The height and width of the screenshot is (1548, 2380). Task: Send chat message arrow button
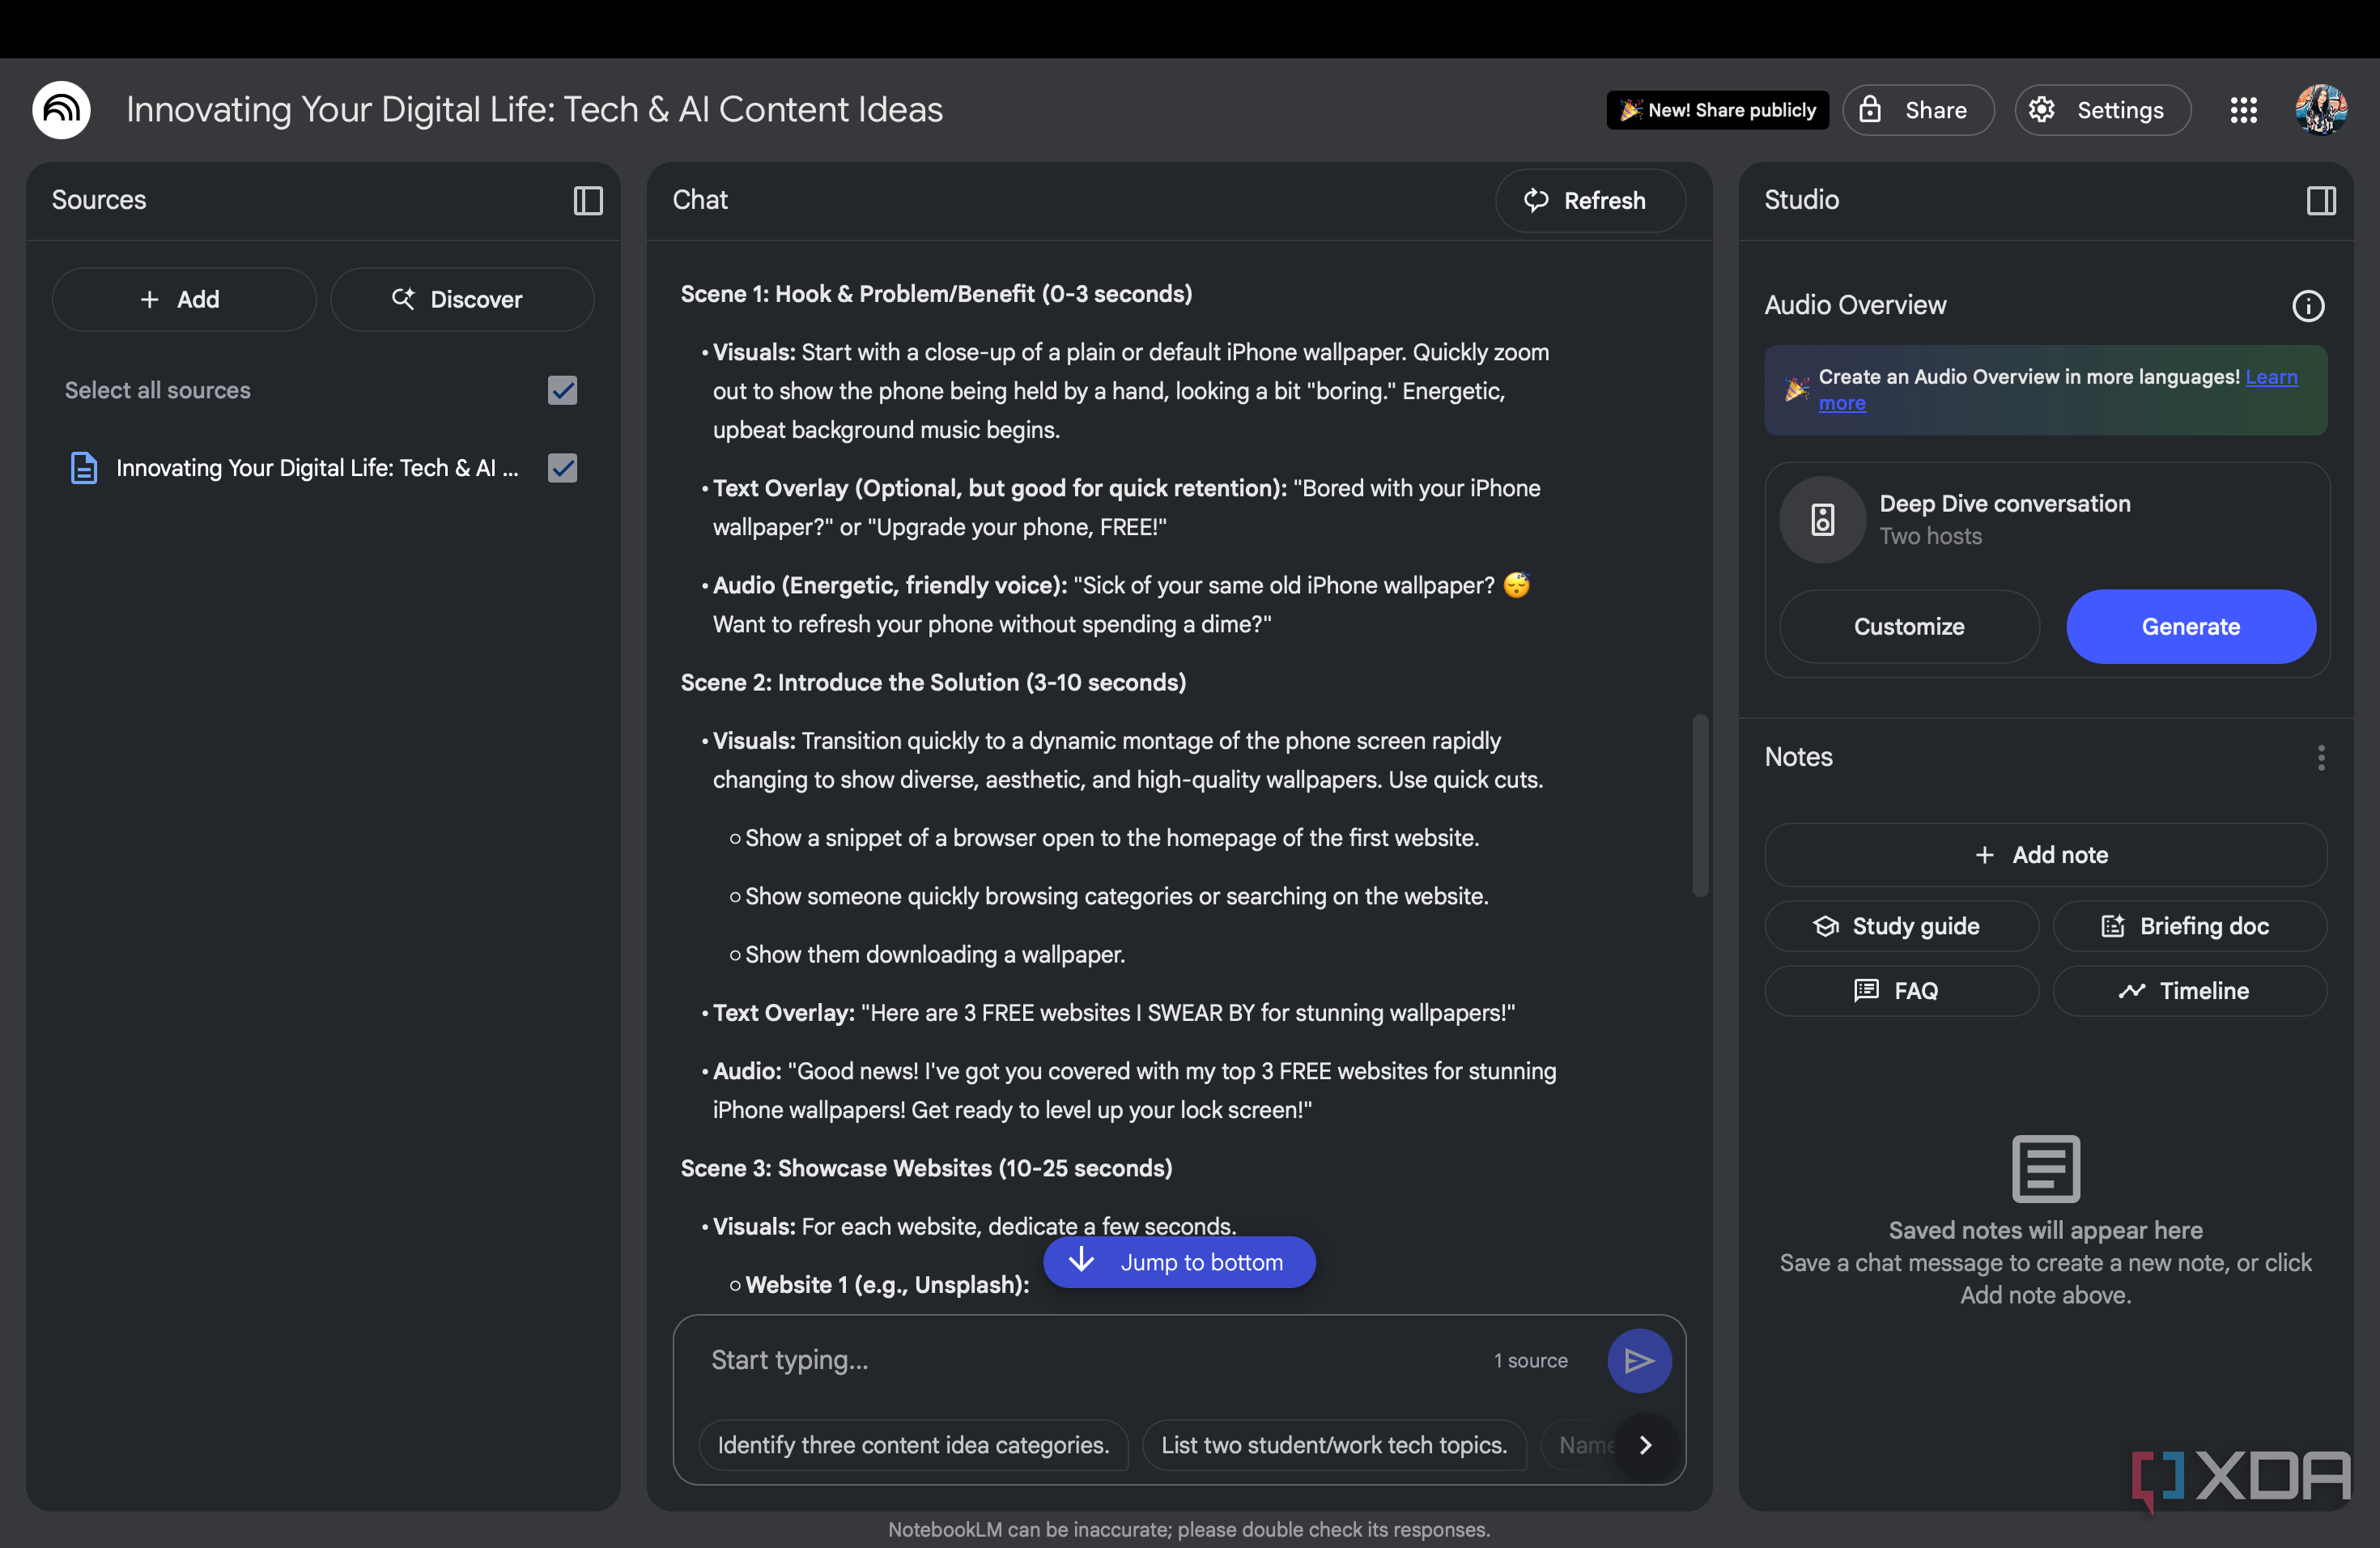[x=1639, y=1360]
